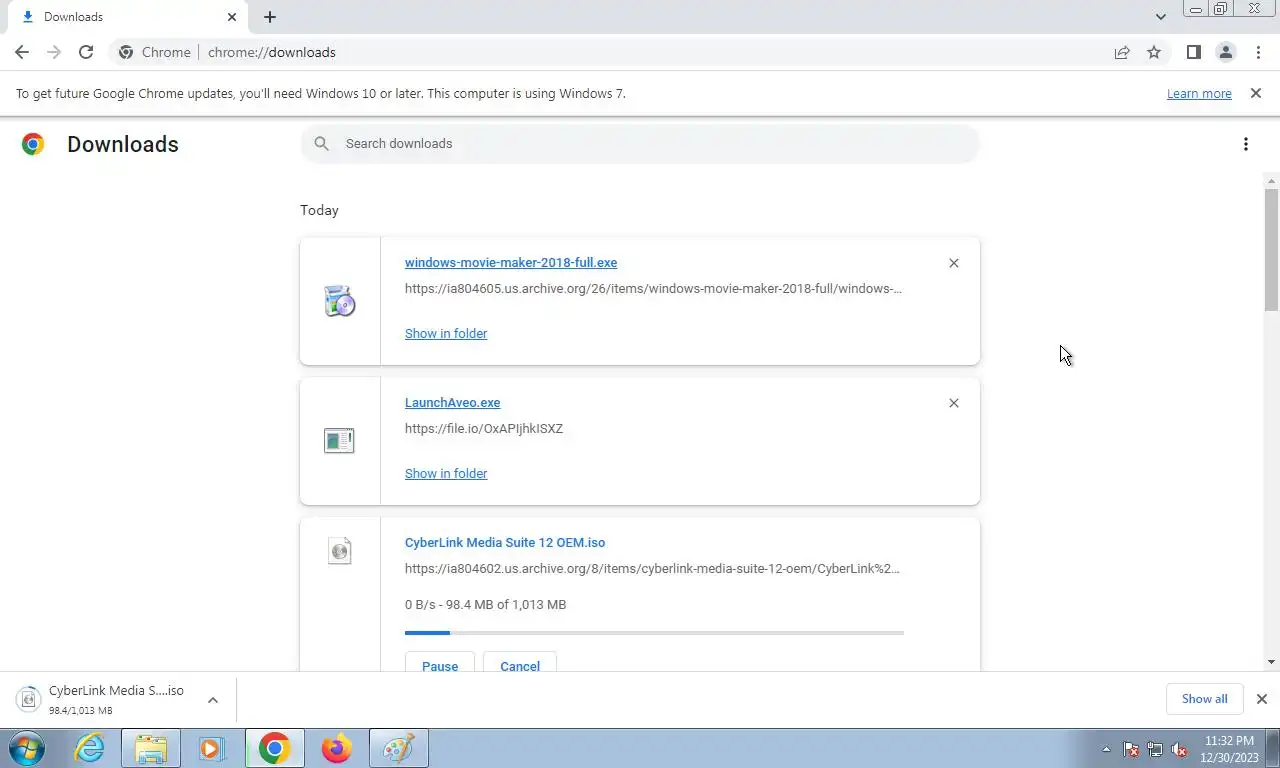
Task: Click the windows-movie-maker installer file icon
Action: coord(340,301)
